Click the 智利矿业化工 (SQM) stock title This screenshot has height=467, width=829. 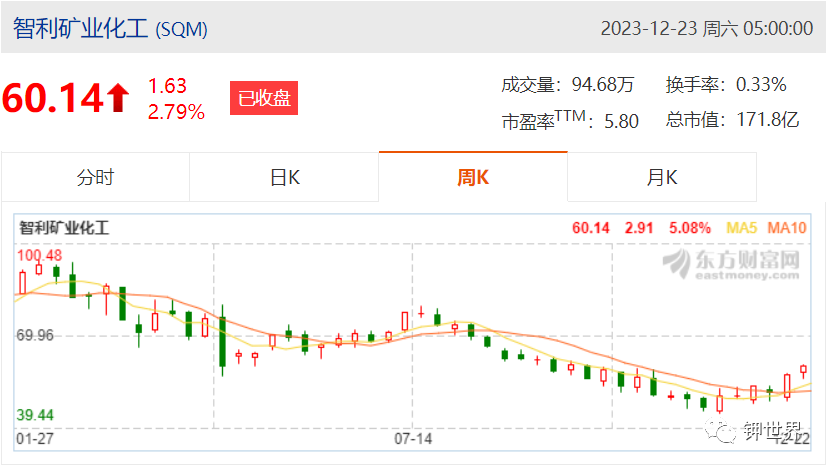click(110, 28)
